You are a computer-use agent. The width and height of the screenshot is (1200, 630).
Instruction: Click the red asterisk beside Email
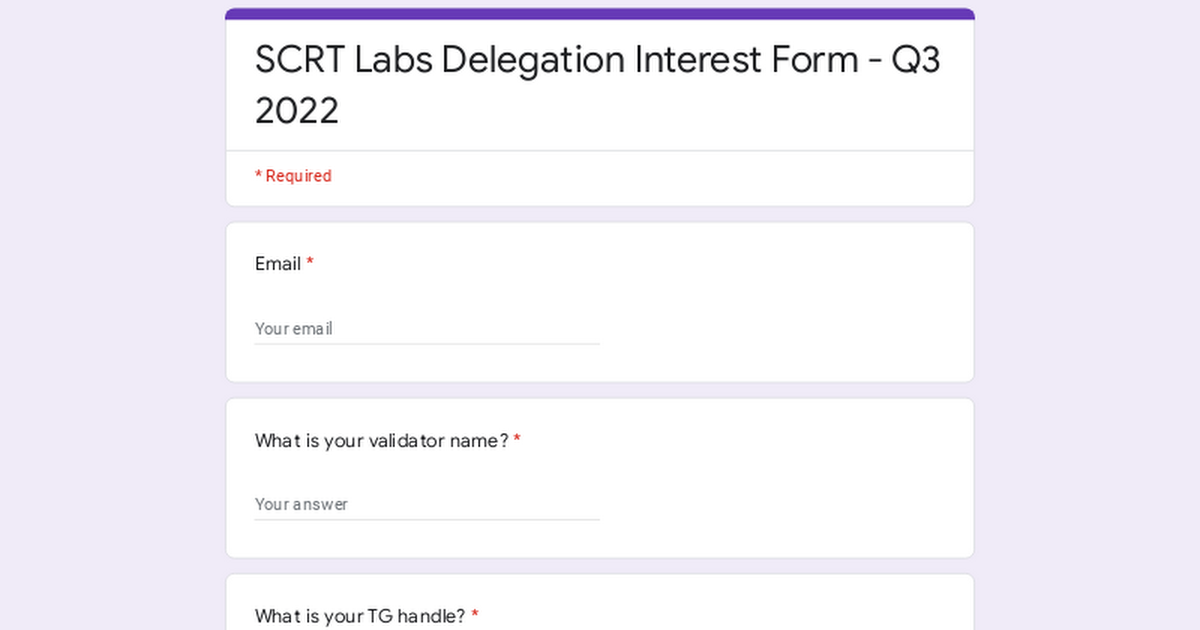coord(310,263)
